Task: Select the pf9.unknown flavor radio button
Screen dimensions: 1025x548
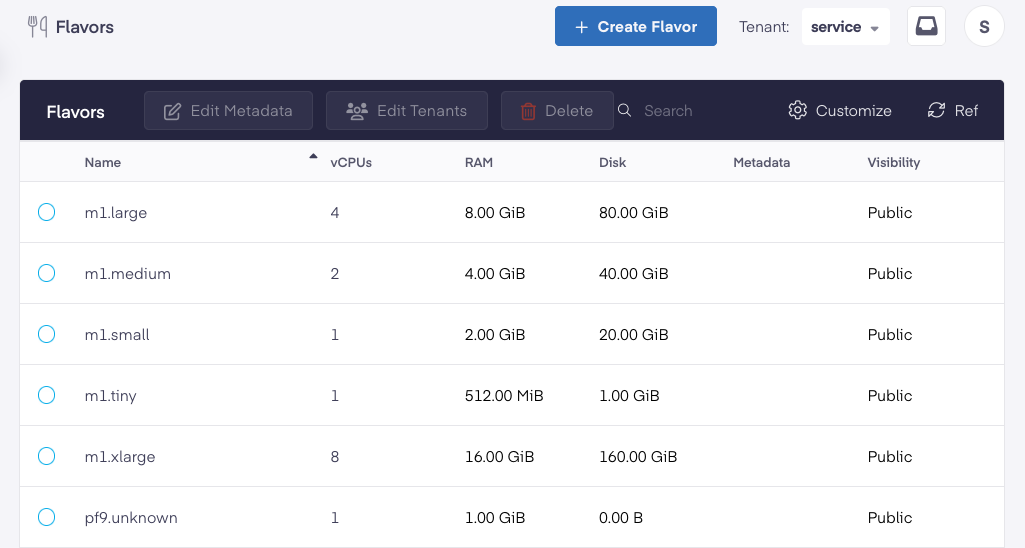Action: pos(46,517)
